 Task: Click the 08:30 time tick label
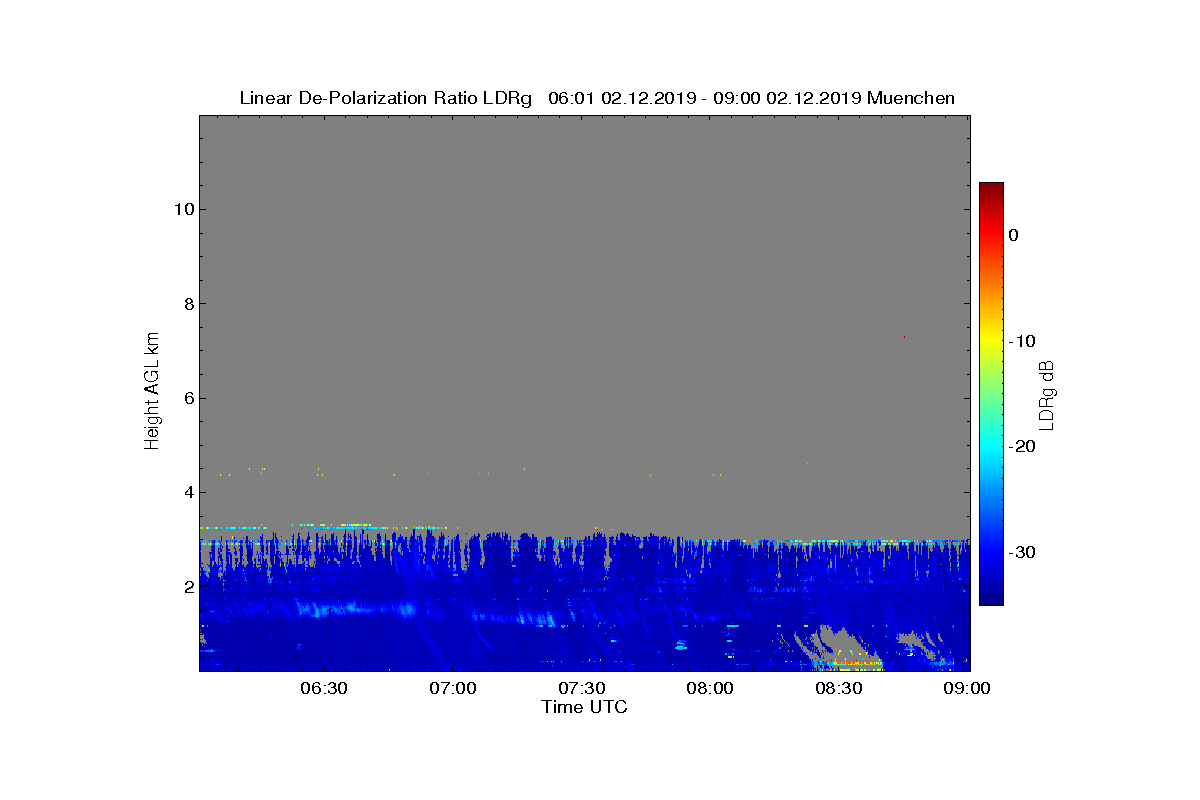point(840,688)
